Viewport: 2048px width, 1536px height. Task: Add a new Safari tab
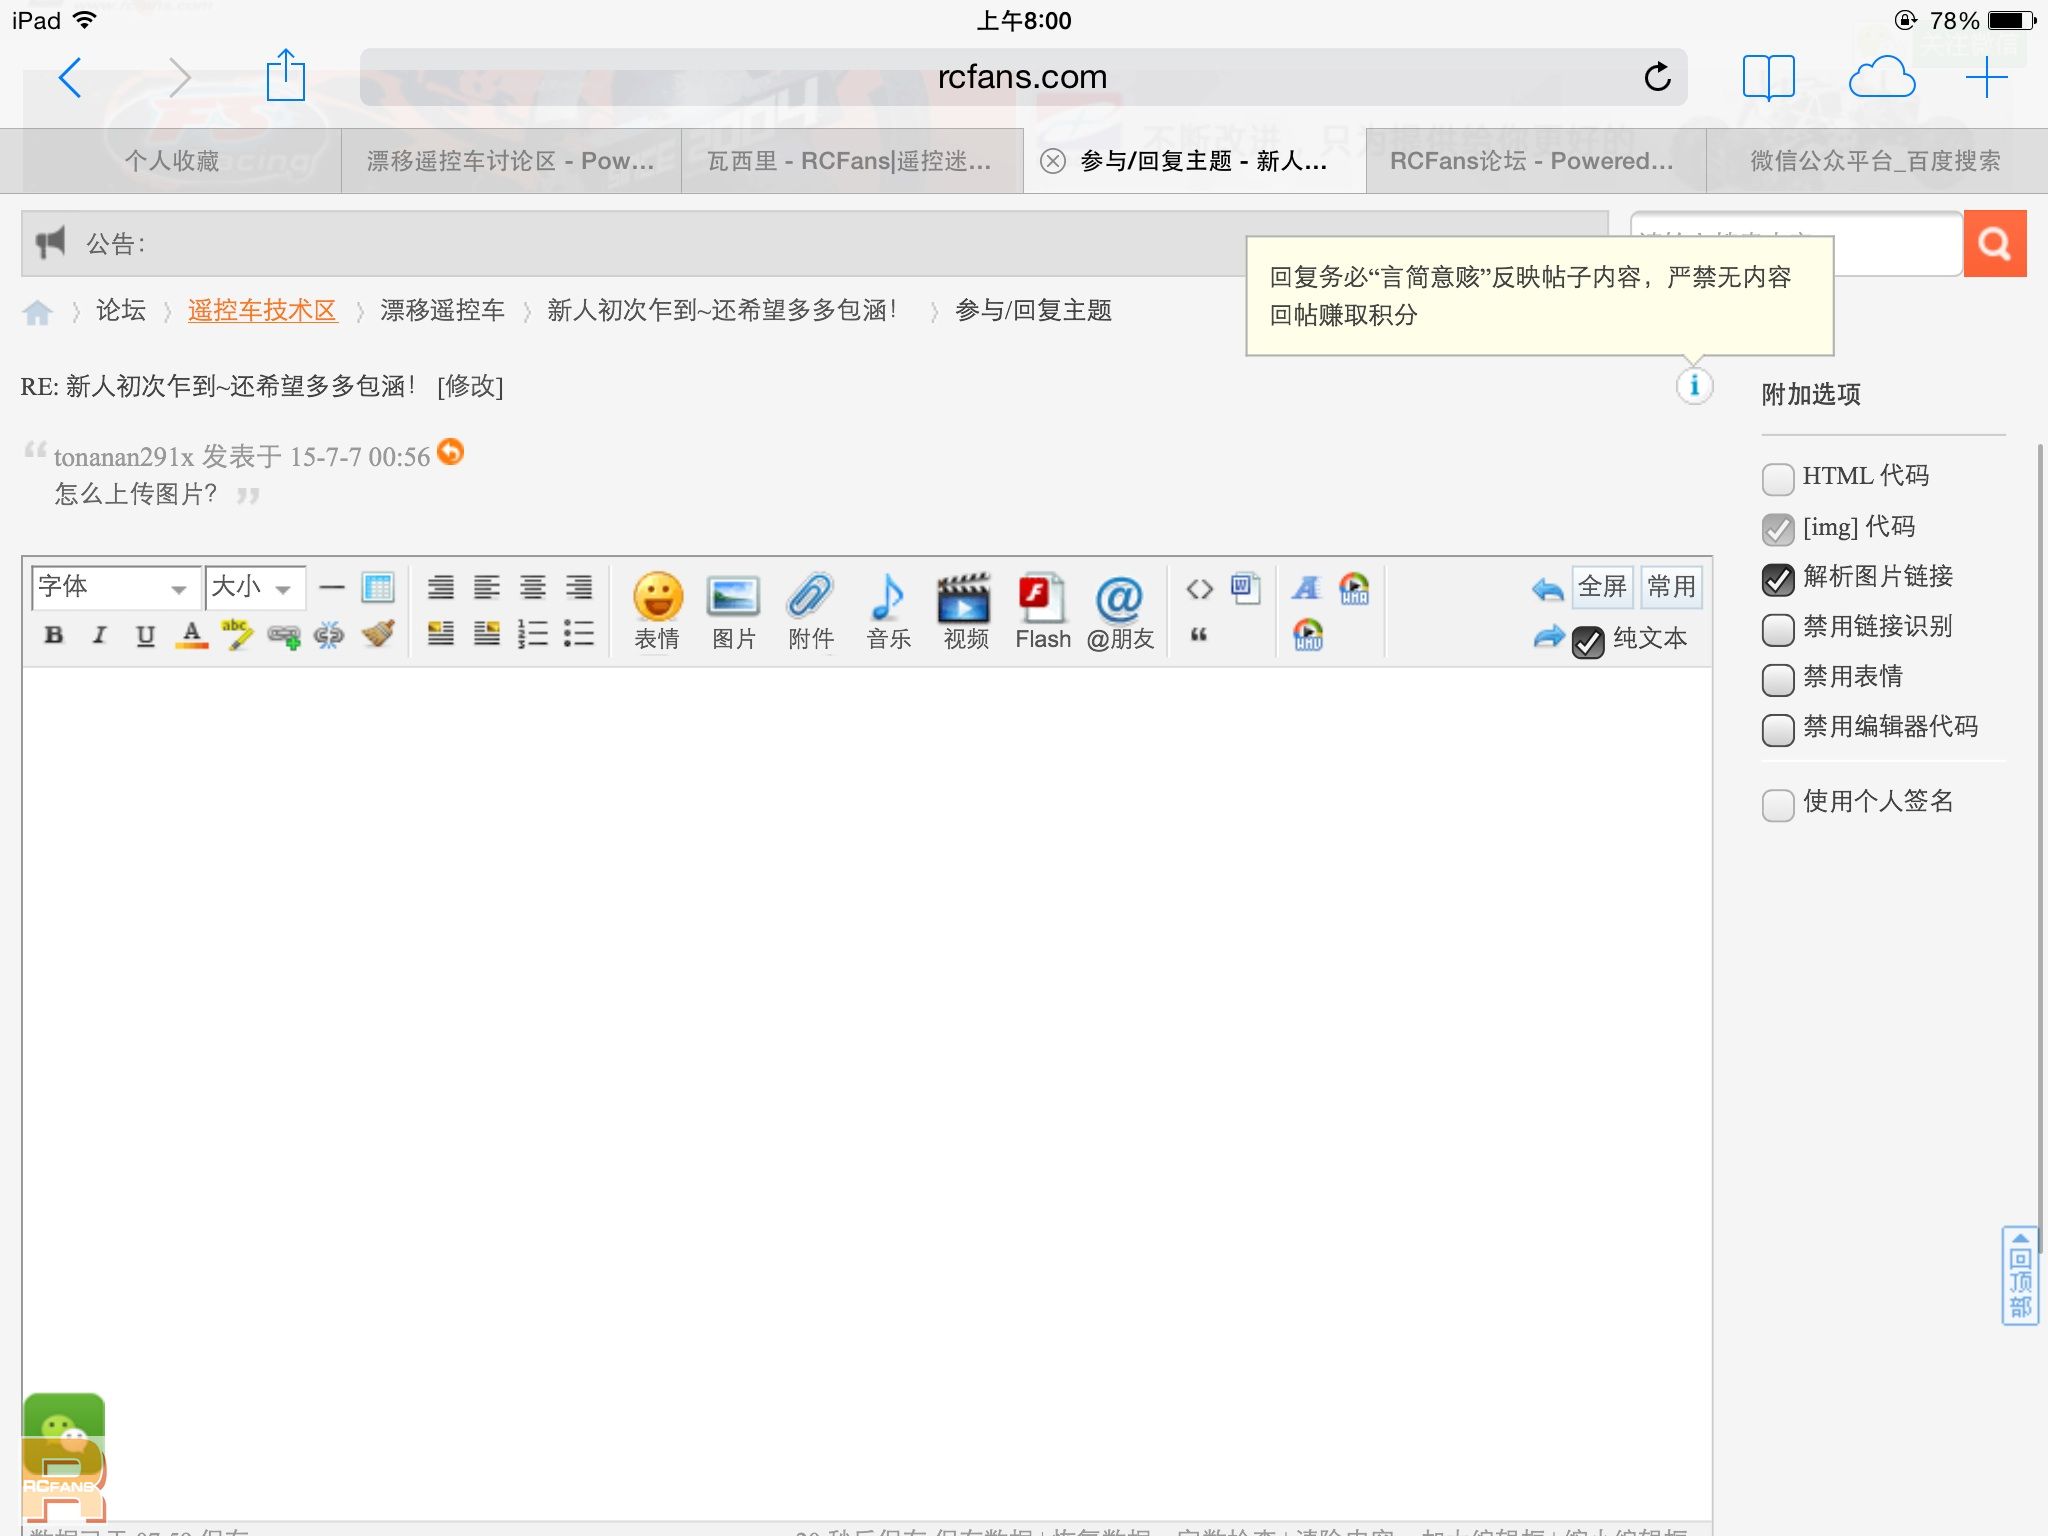1986,77
